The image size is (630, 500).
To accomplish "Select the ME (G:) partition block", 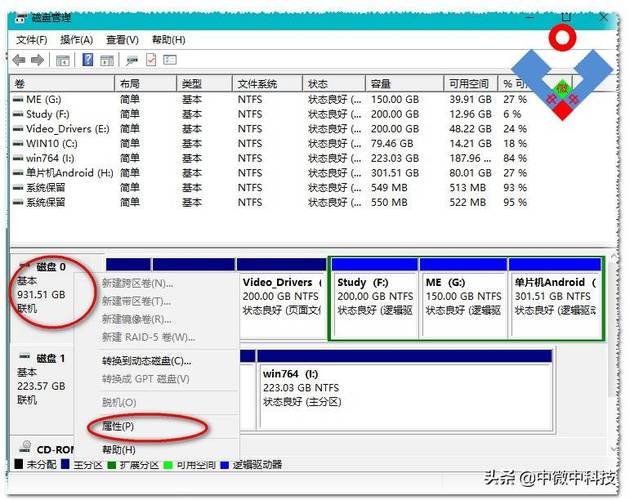I will (x=464, y=298).
